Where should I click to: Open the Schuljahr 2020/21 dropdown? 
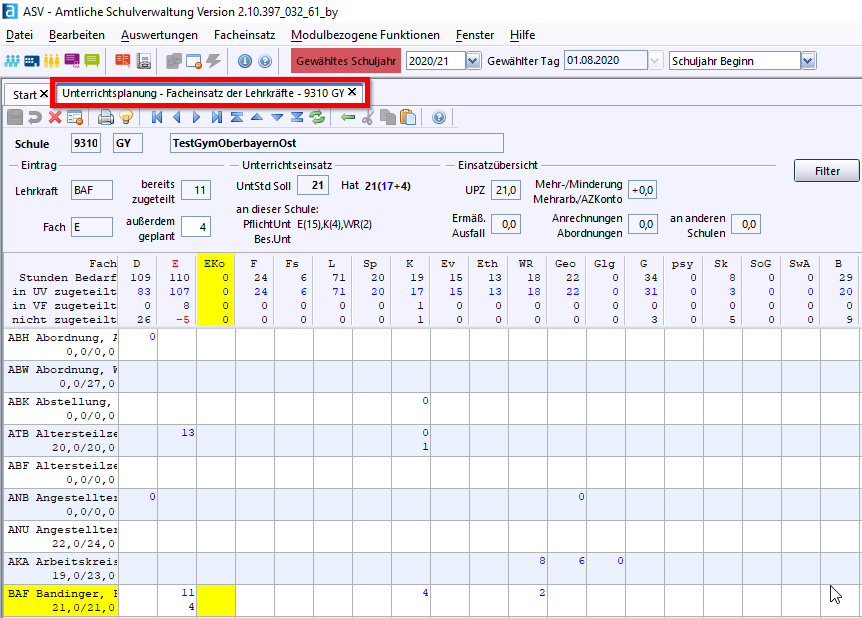(x=473, y=60)
